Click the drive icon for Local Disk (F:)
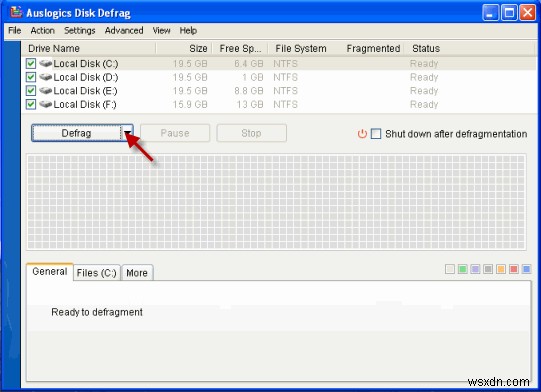 pos(45,104)
